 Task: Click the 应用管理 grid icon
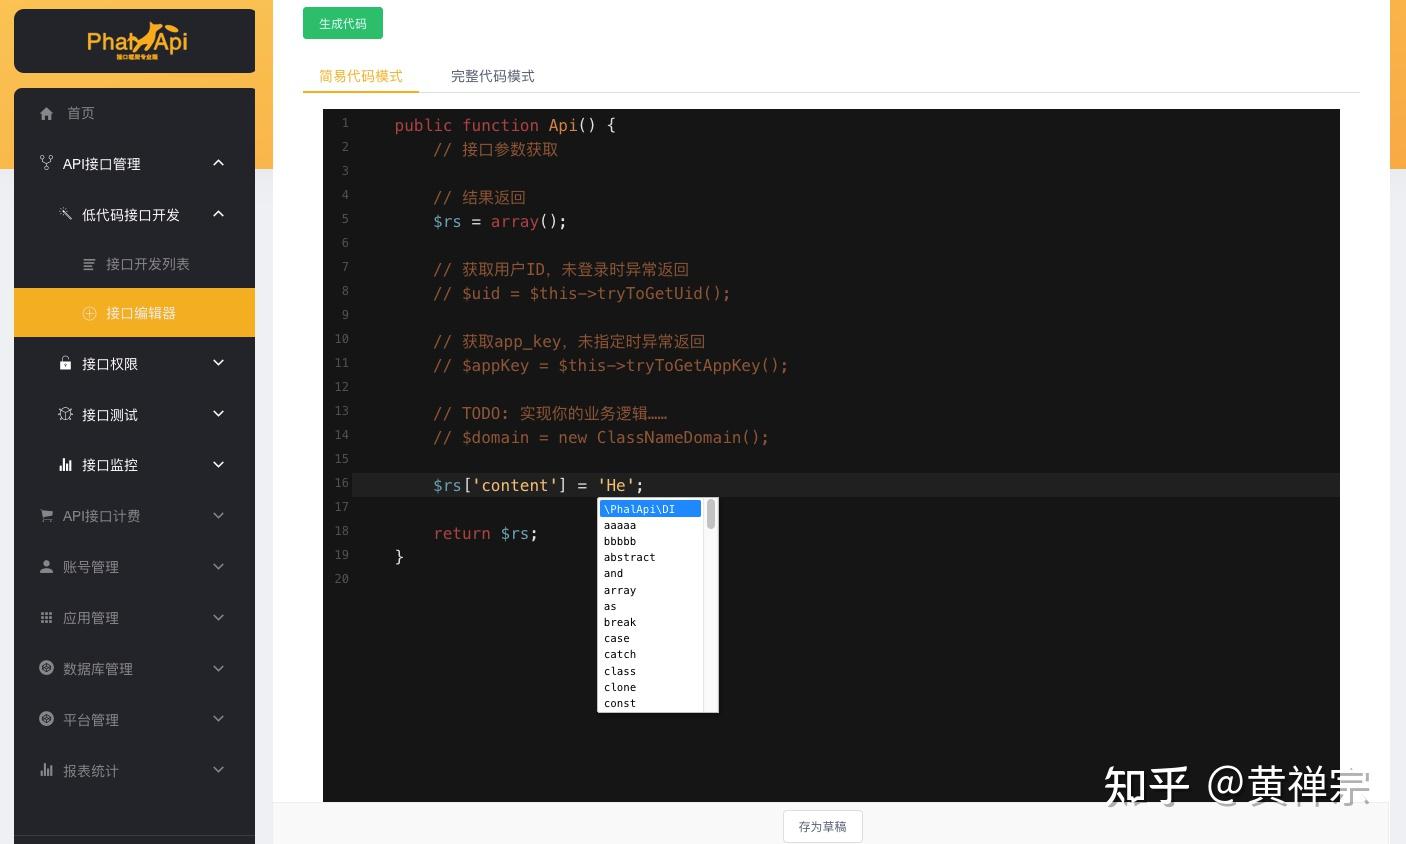click(x=46, y=618)
